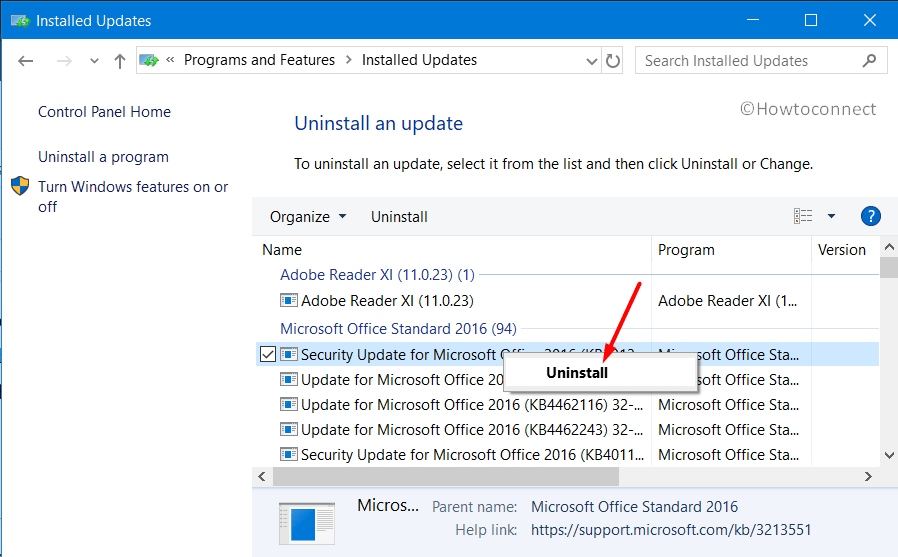This screenshot has height=557, width=898.
Task: Click the search magnifier icon
Action: [x=869, y=60]
